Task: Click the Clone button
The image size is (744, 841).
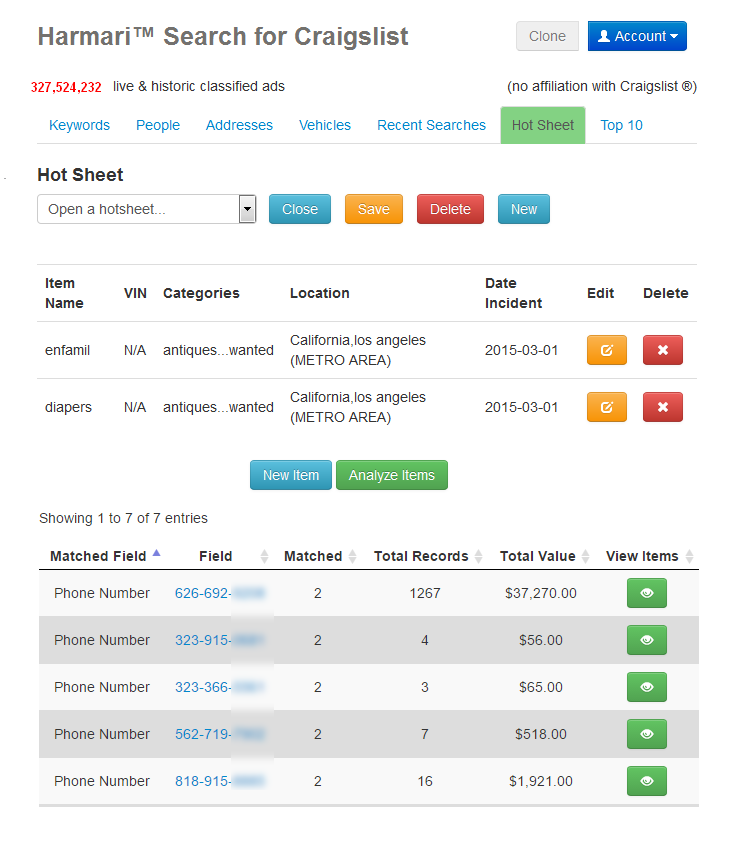Action: pos(547,36)
